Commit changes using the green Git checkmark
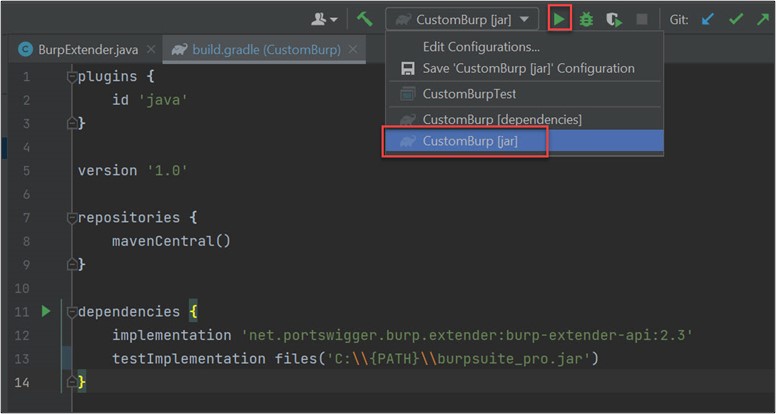 coord(735,19)
